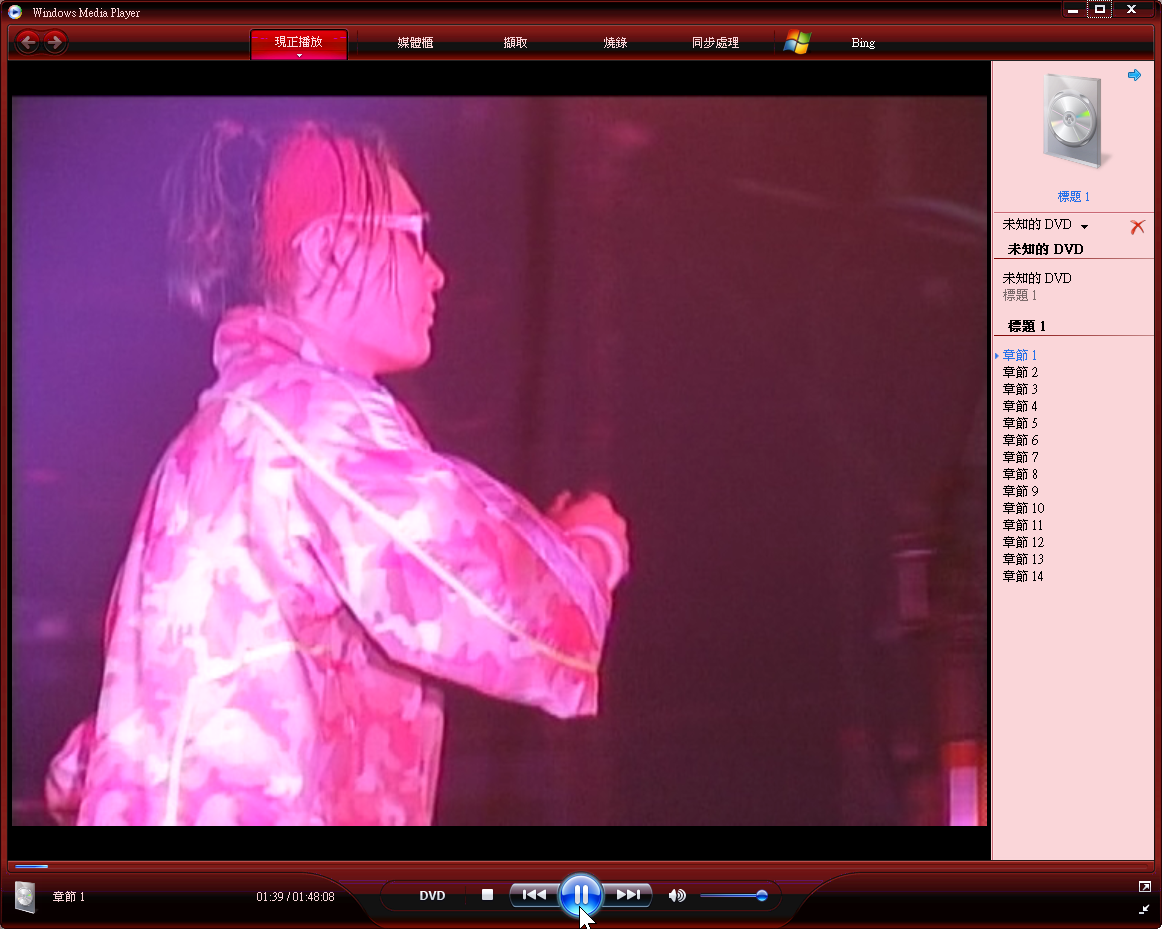Click the 01:39 / 01:48:08 time display
The width and height of the screenshot is (1162, 929).
(295, 896)
